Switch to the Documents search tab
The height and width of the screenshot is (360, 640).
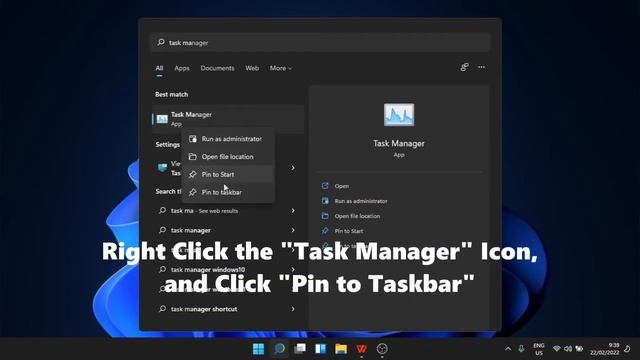[x=217, y=68]
